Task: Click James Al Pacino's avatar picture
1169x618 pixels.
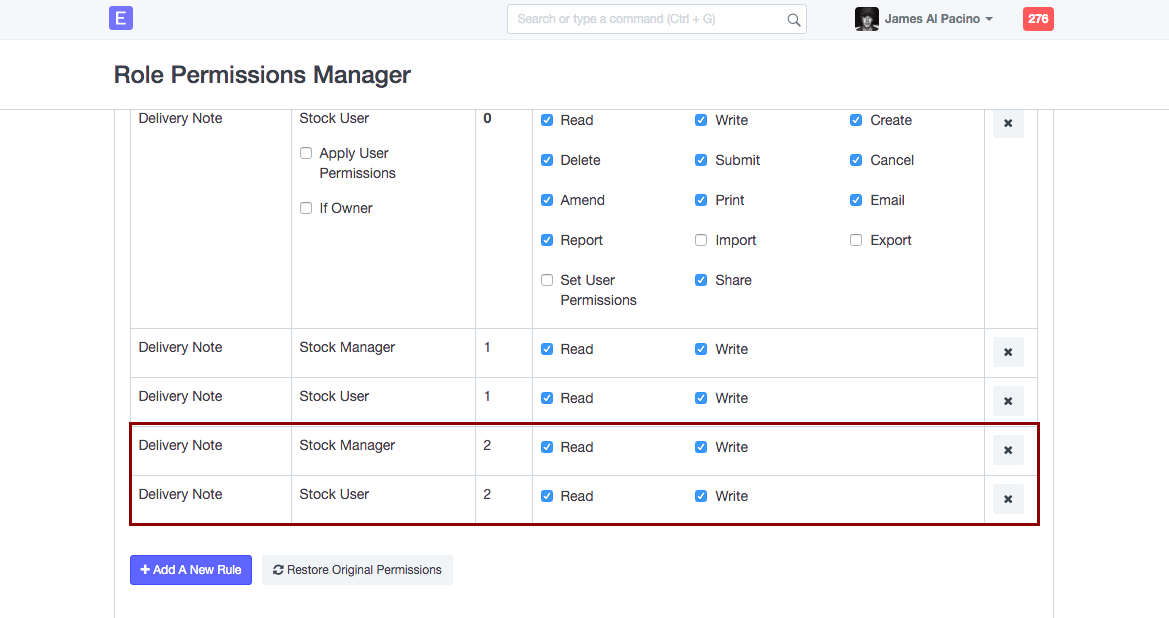Action: pos(866,19)
